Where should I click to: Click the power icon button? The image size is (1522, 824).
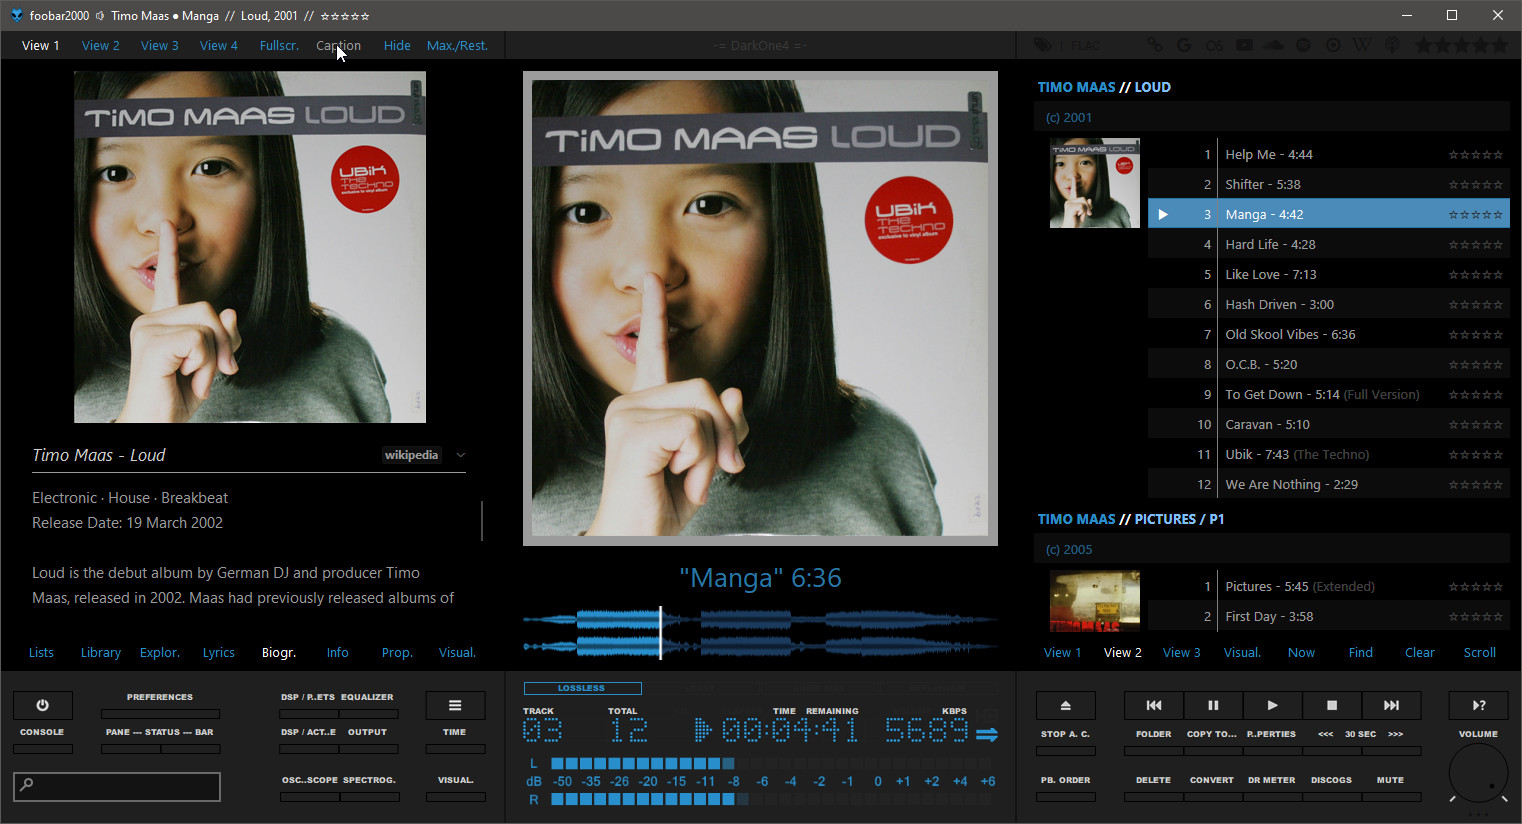pos(42,705)
